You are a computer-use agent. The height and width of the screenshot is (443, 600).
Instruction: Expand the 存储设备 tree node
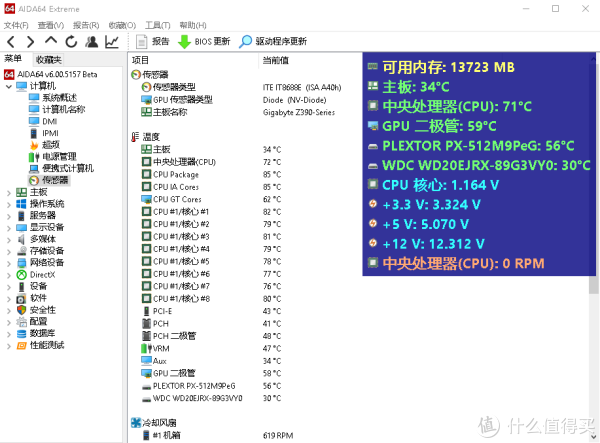click(x=8, y=252)
